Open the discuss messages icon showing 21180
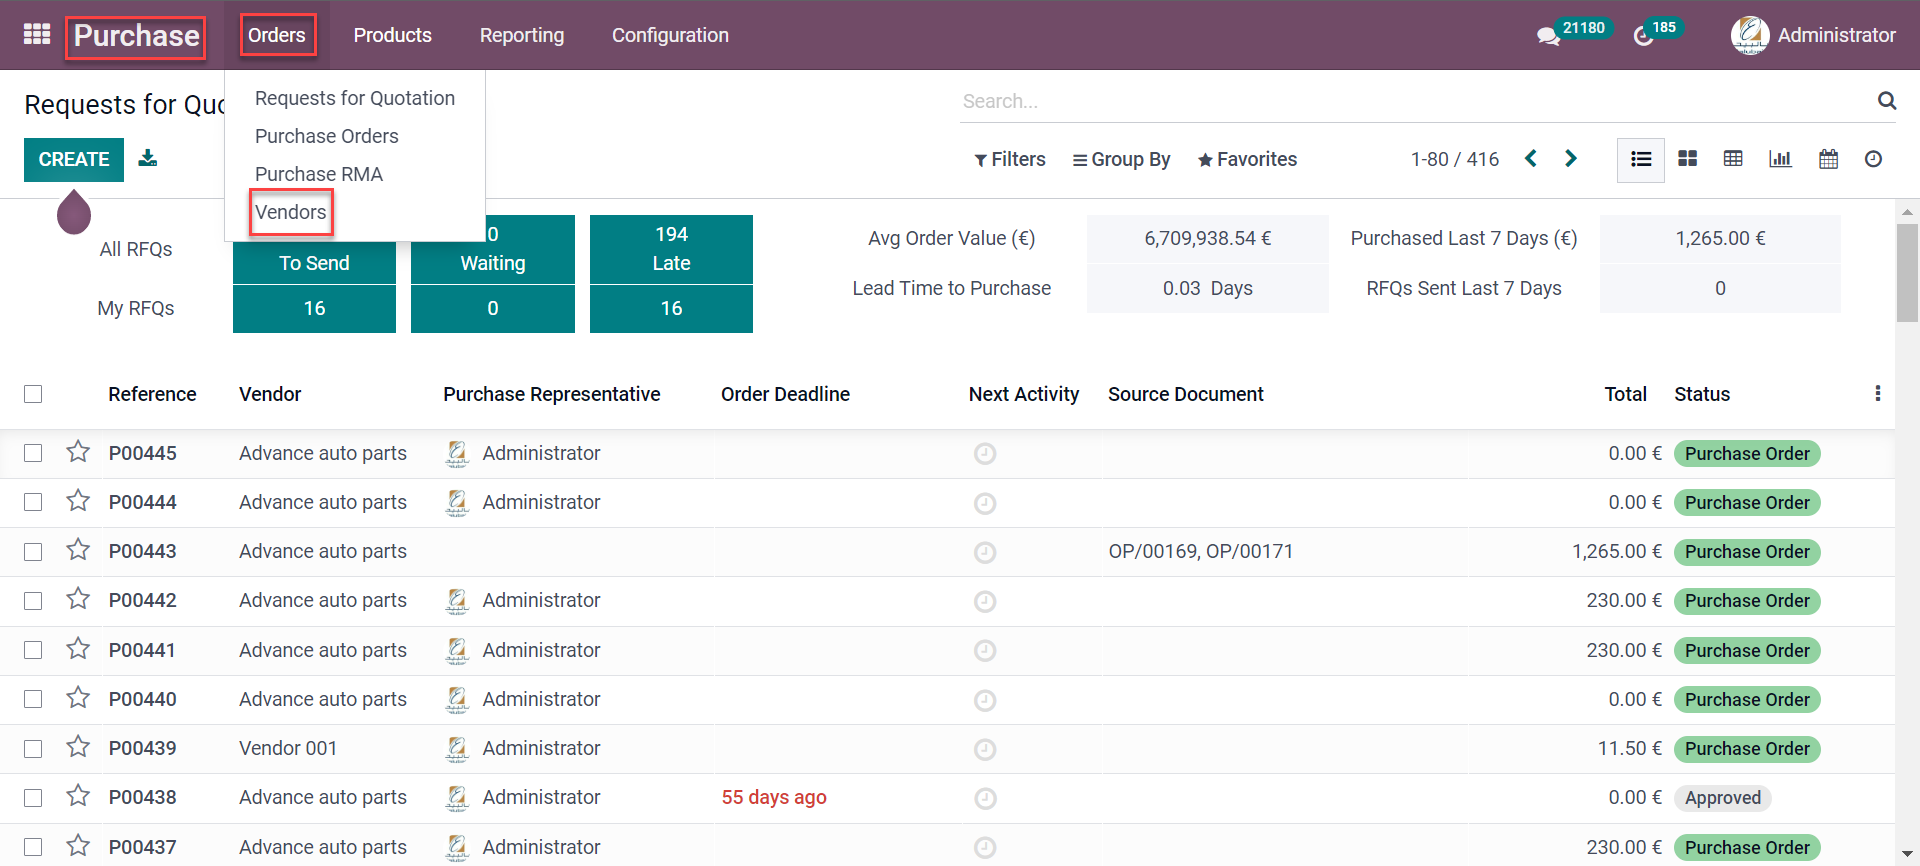This screenshot has width=1920, height=866. point(1548,36)
